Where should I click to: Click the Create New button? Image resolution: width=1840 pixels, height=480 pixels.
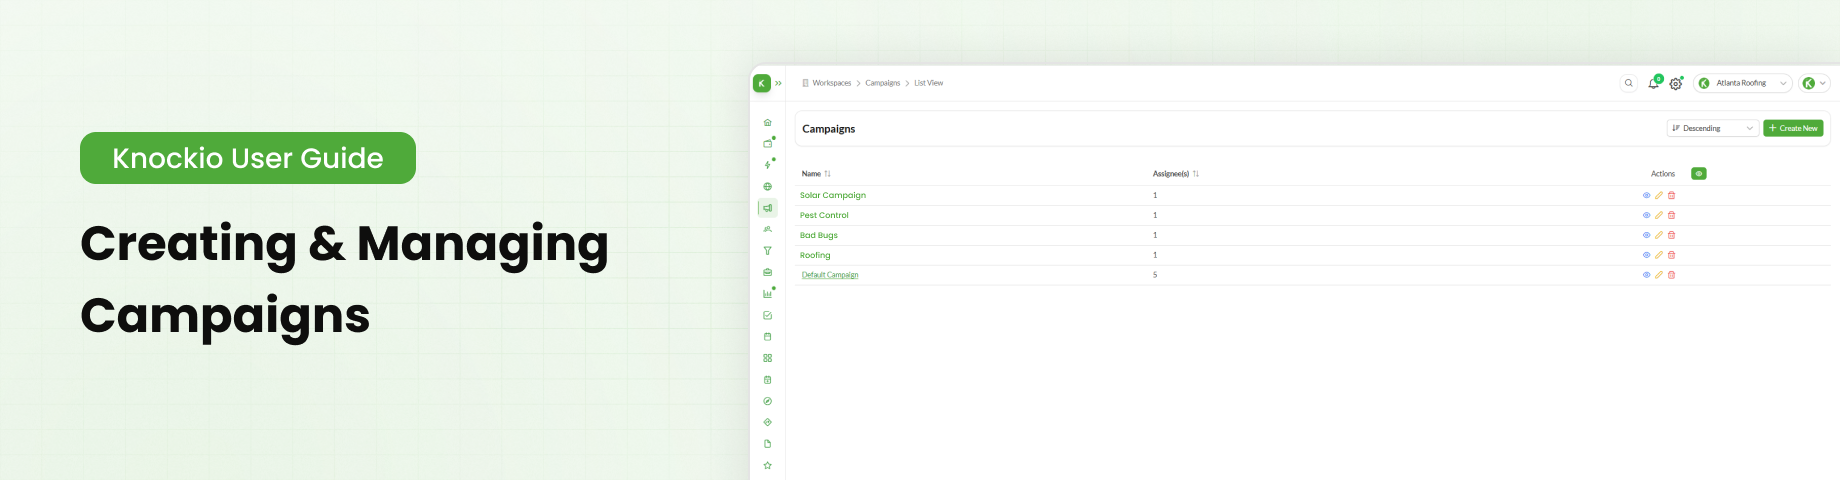pyautogui.click(x=1793, y=128)
